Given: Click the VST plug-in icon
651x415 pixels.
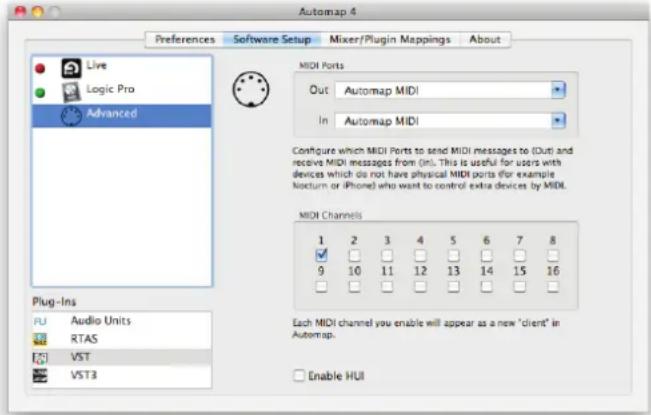Looking at the screenshot, I should tap(40, 358).
